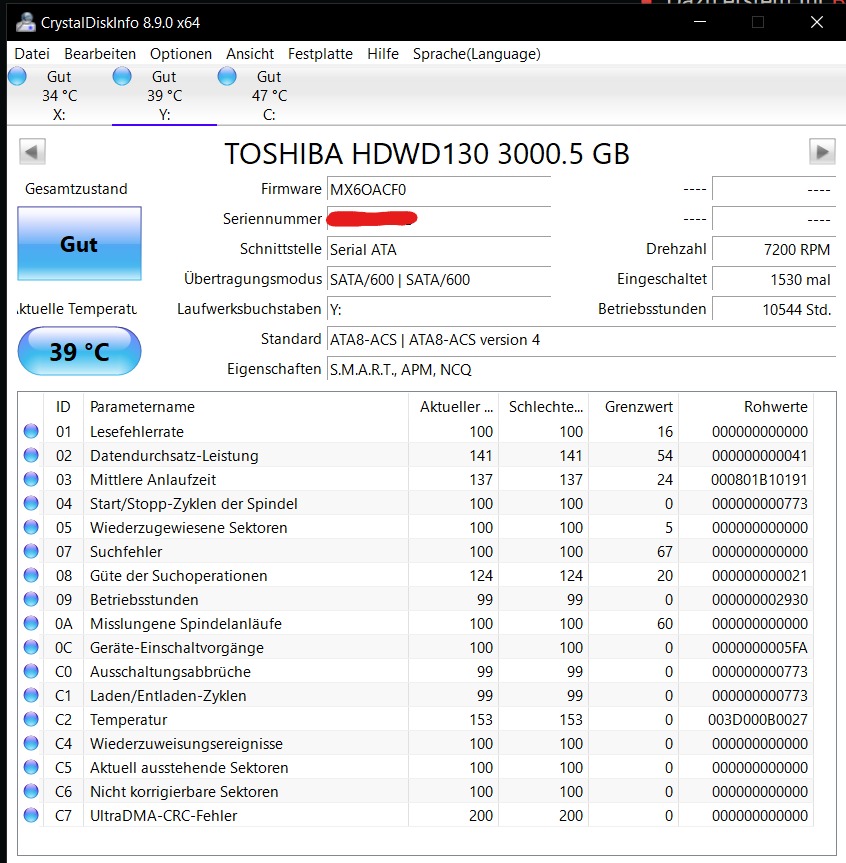Click raw value 000000002930

(760, 599)
